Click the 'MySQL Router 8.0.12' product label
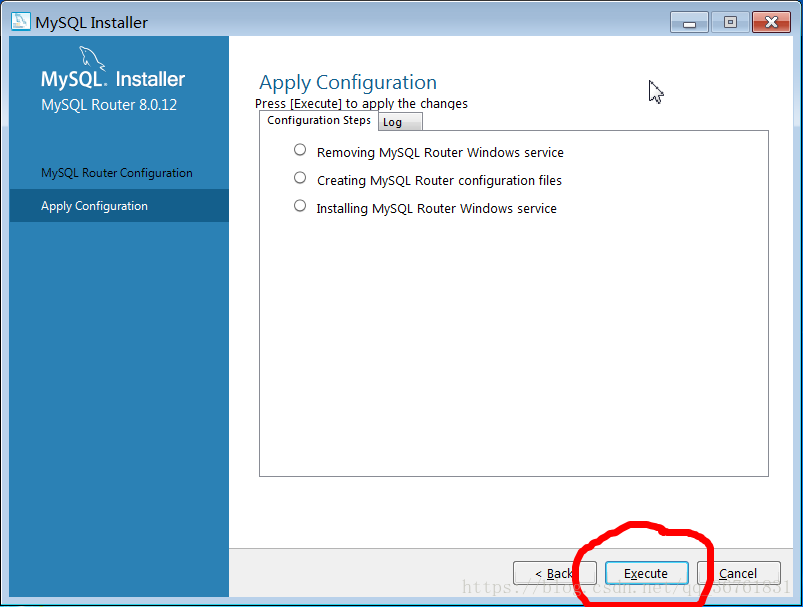803x607 pixels. coord(109,105)
